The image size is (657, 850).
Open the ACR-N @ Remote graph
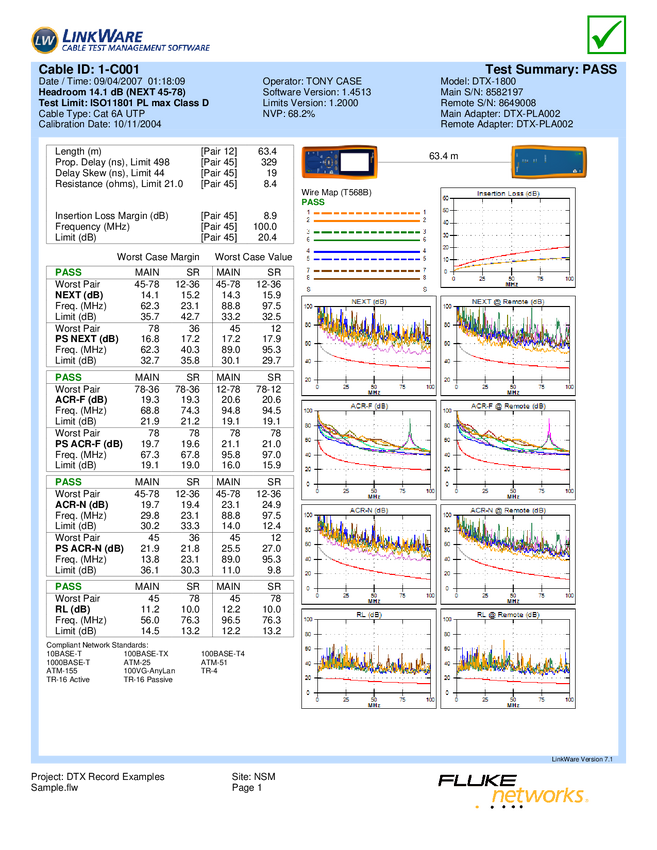[x=508, y=555]
